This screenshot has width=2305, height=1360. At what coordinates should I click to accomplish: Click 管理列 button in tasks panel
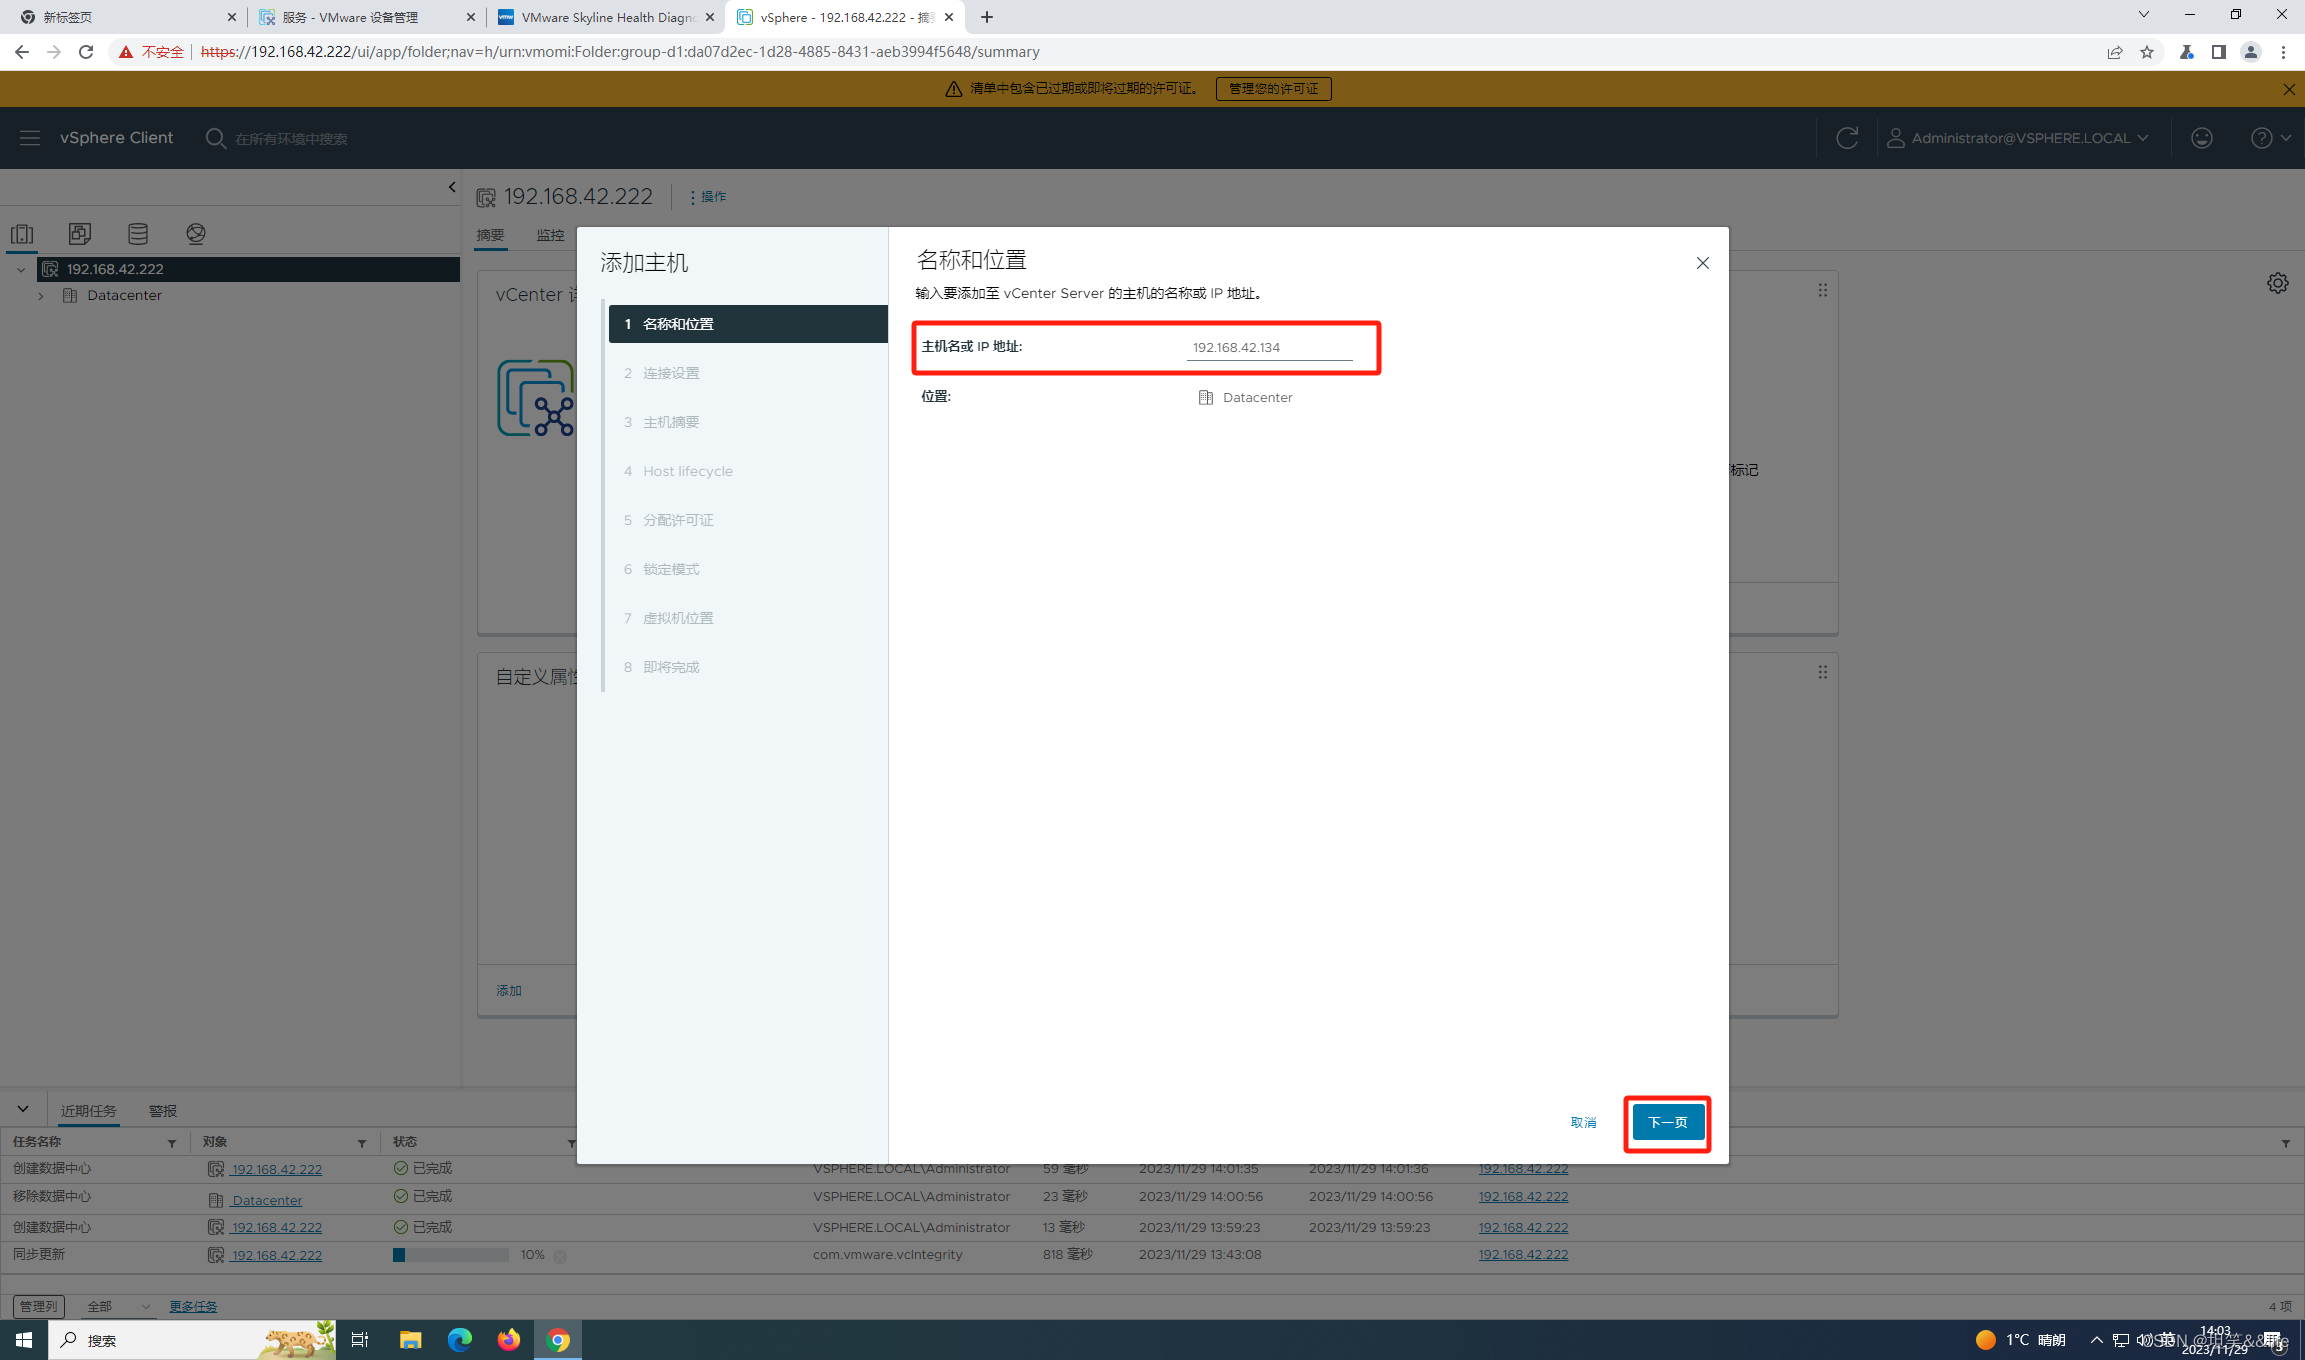pyautogui.click(x=39, y=1306)
